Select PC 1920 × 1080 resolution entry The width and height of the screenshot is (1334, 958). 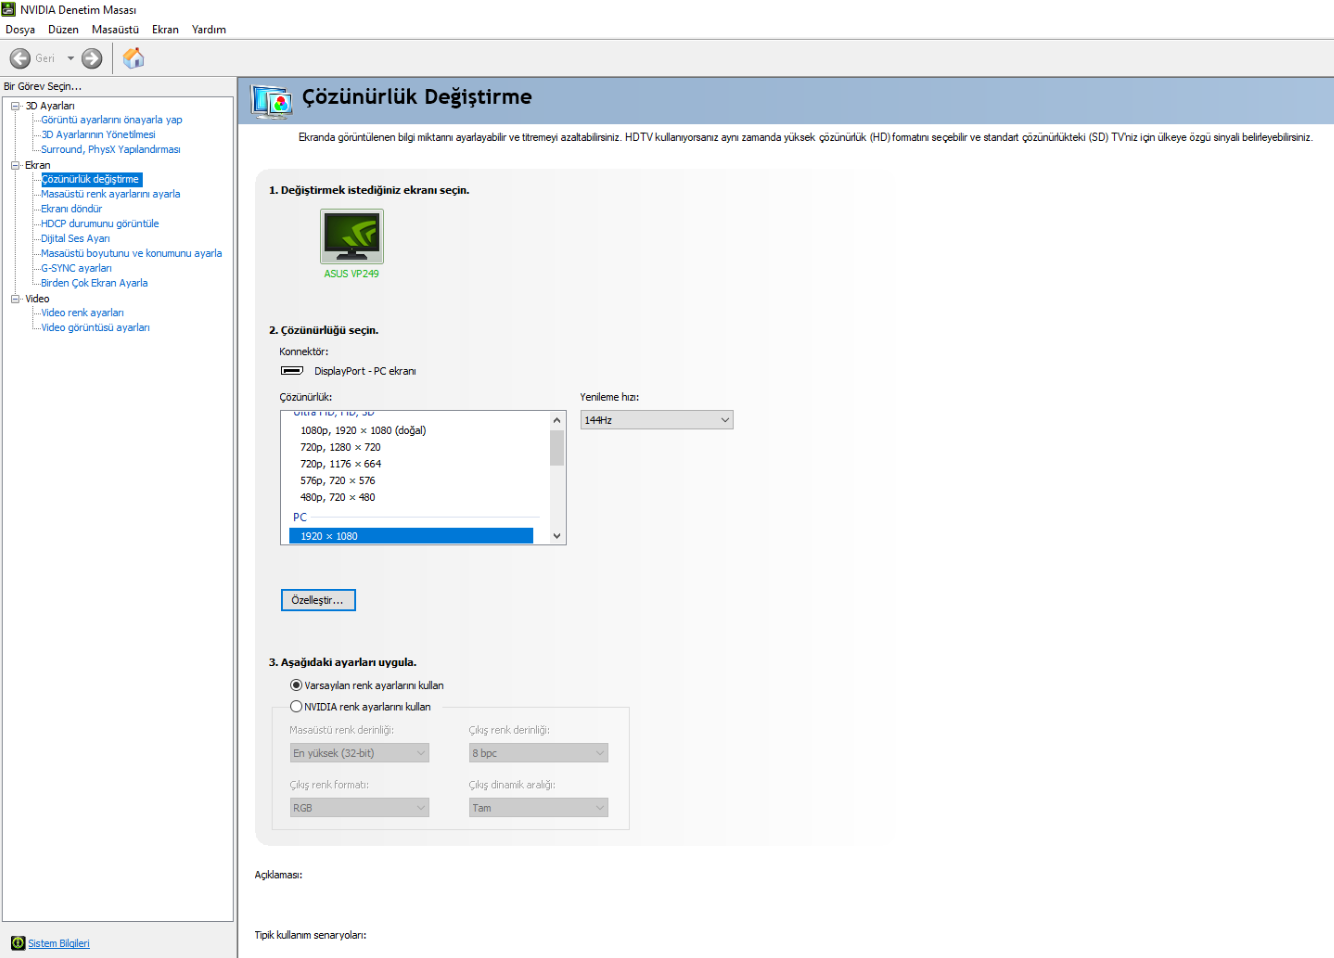click(x=411, y=536)
